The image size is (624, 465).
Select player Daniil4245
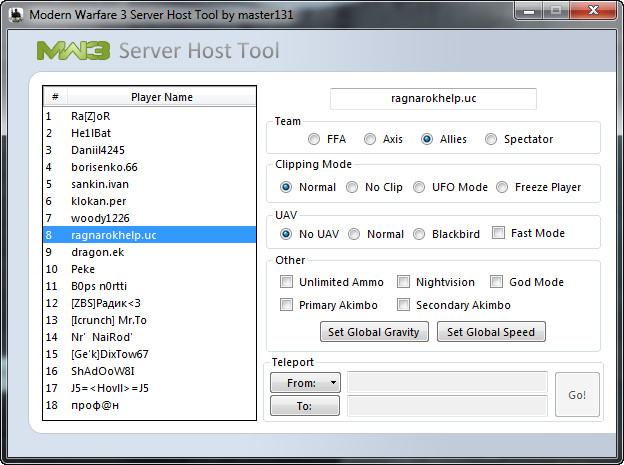(149, 150)
